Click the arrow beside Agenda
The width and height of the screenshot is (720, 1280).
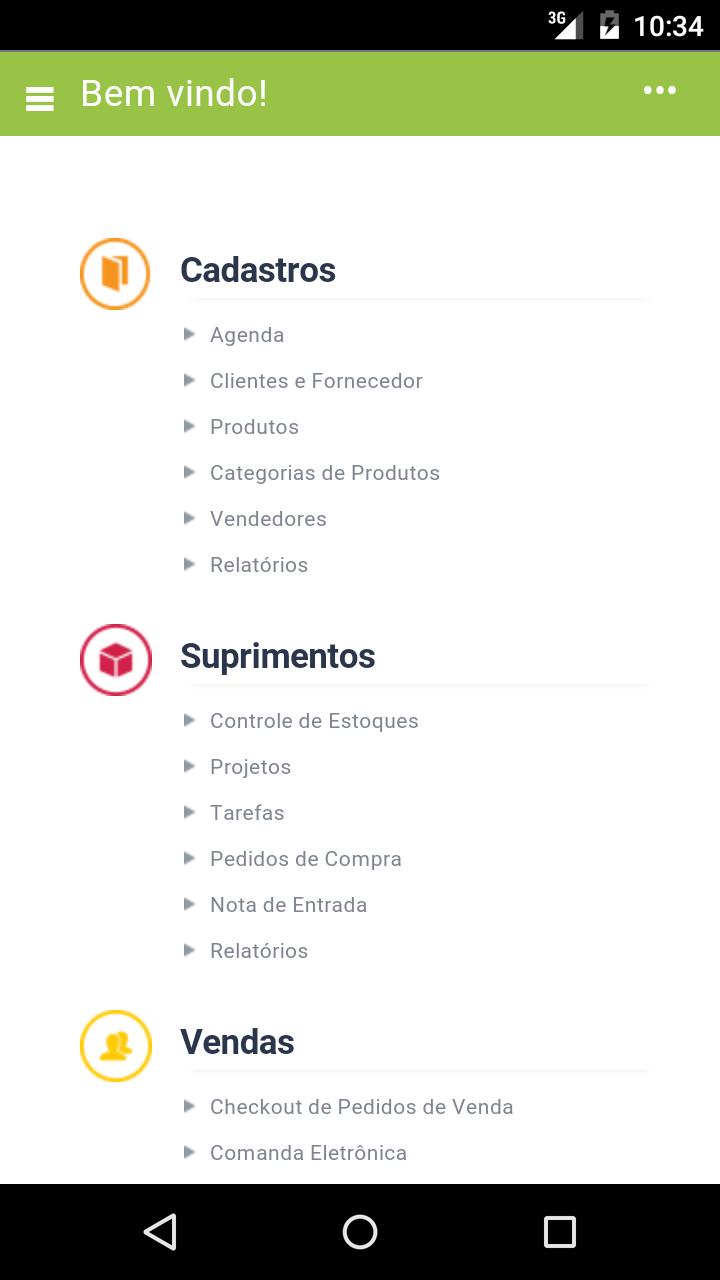click(x=189, y=334)
